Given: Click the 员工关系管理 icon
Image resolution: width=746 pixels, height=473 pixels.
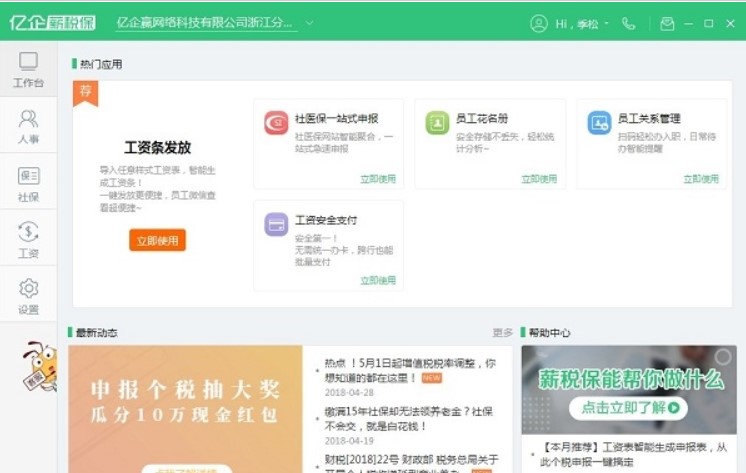Looking at the screenshot, I should [599, 123].
